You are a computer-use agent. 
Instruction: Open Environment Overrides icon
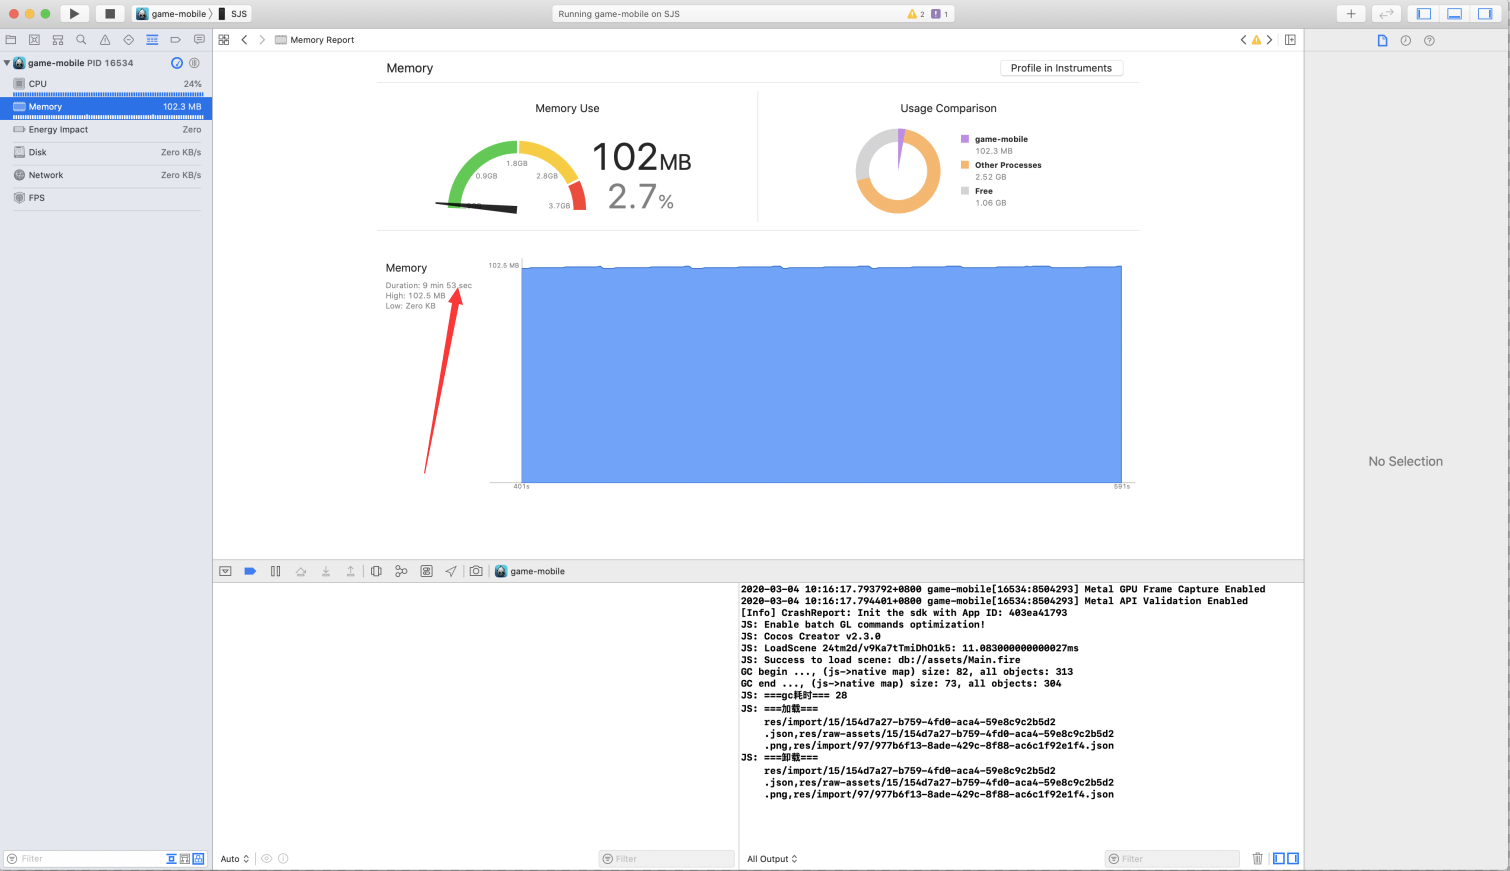tap(426, 571)
